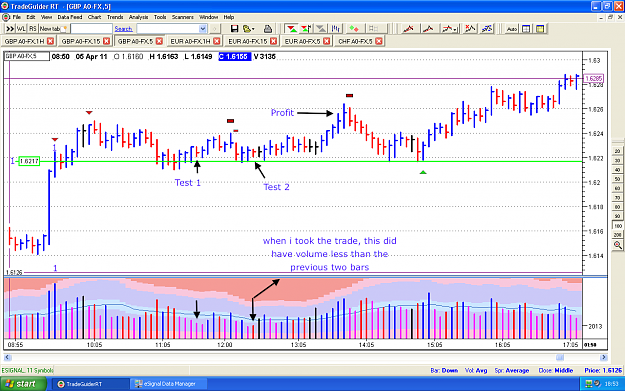Click the print icon
The image size is (625, 391).
click(268, 29)
